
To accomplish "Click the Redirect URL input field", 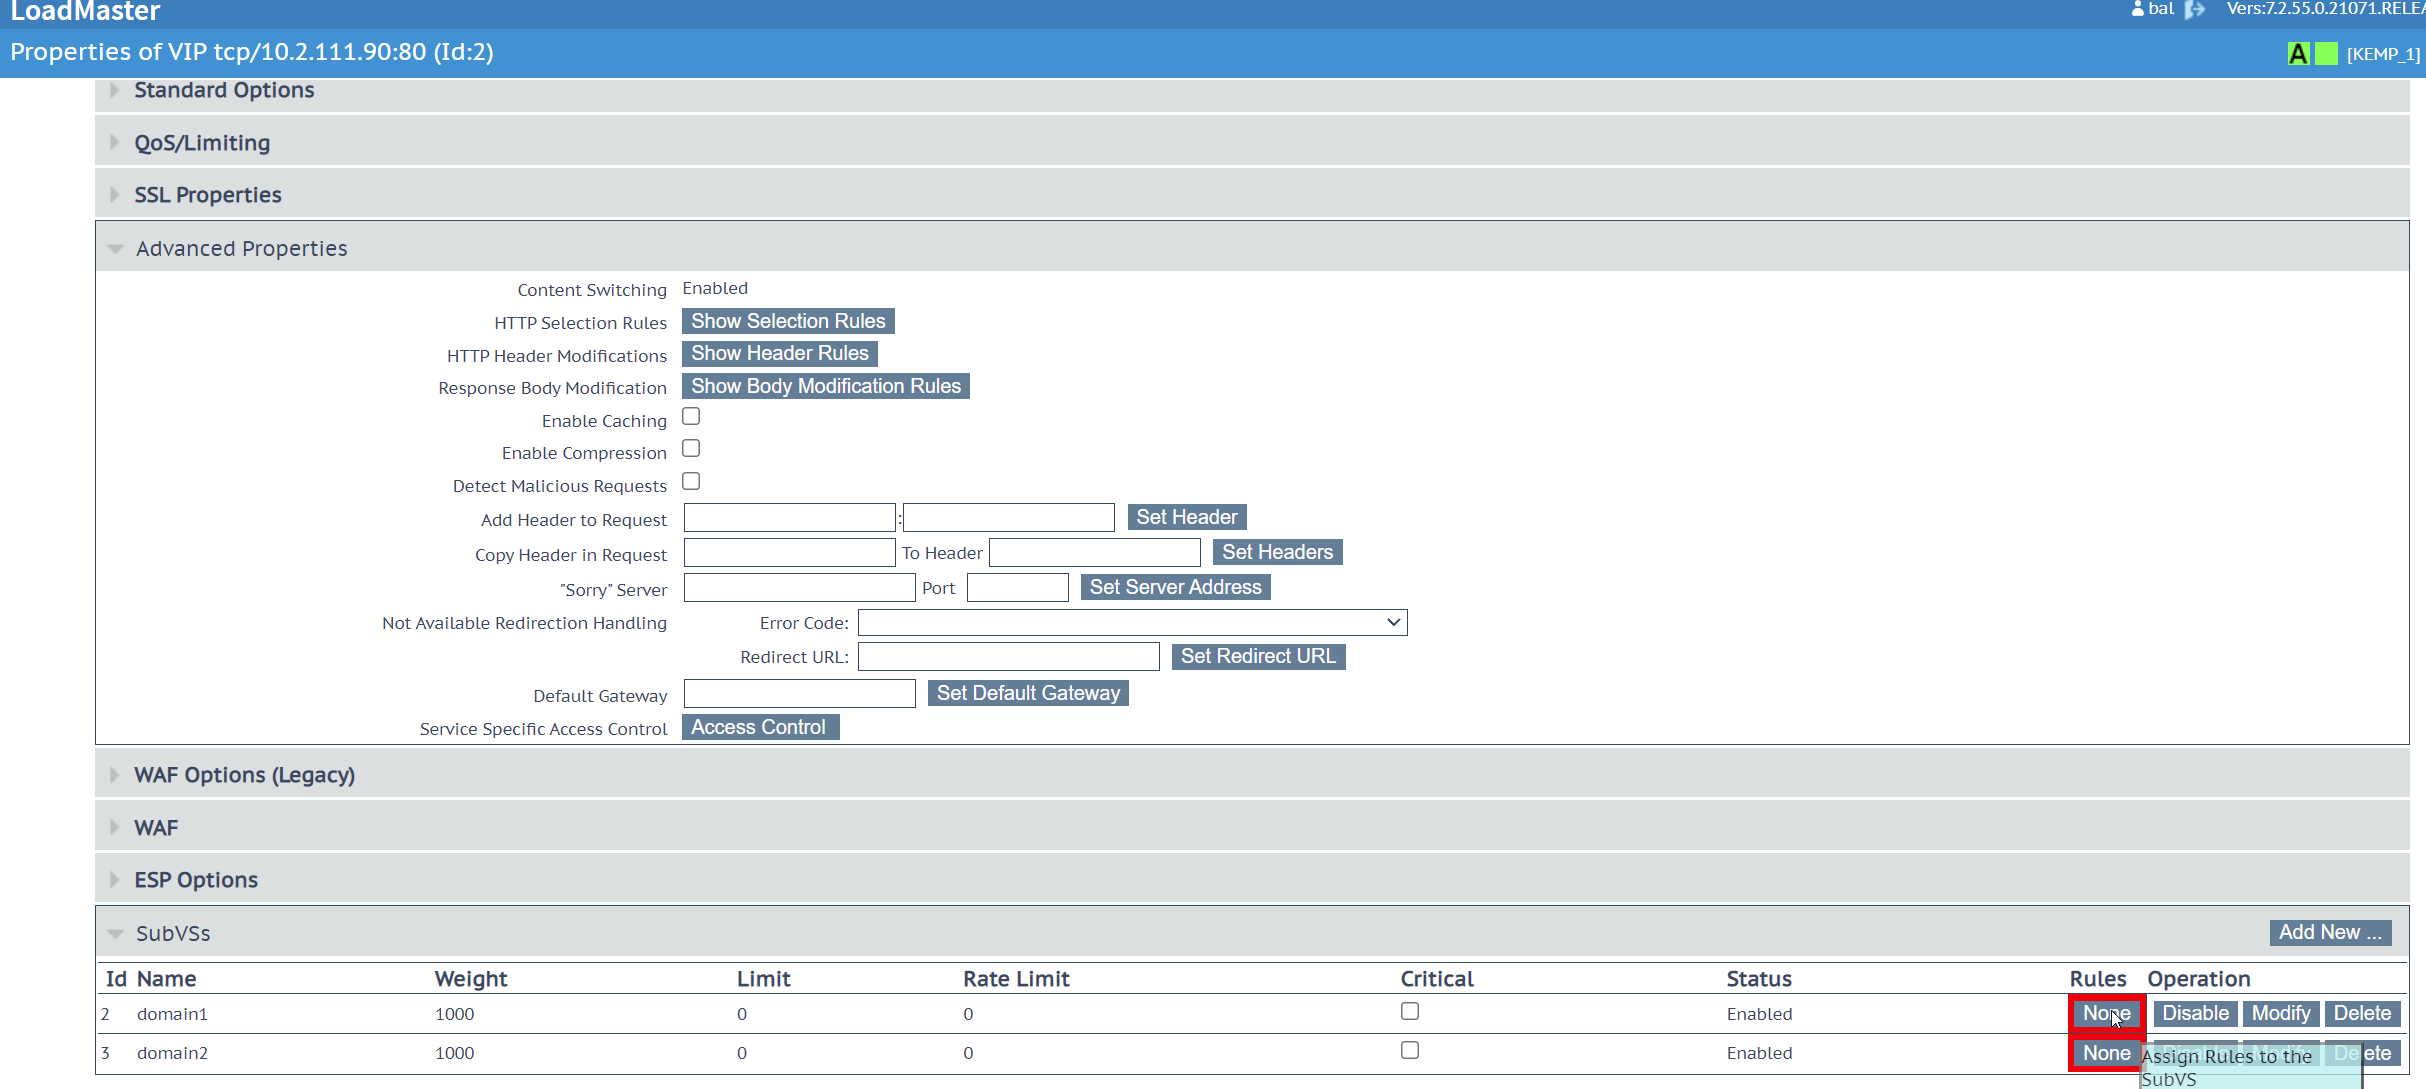I will pos(1008,657).
